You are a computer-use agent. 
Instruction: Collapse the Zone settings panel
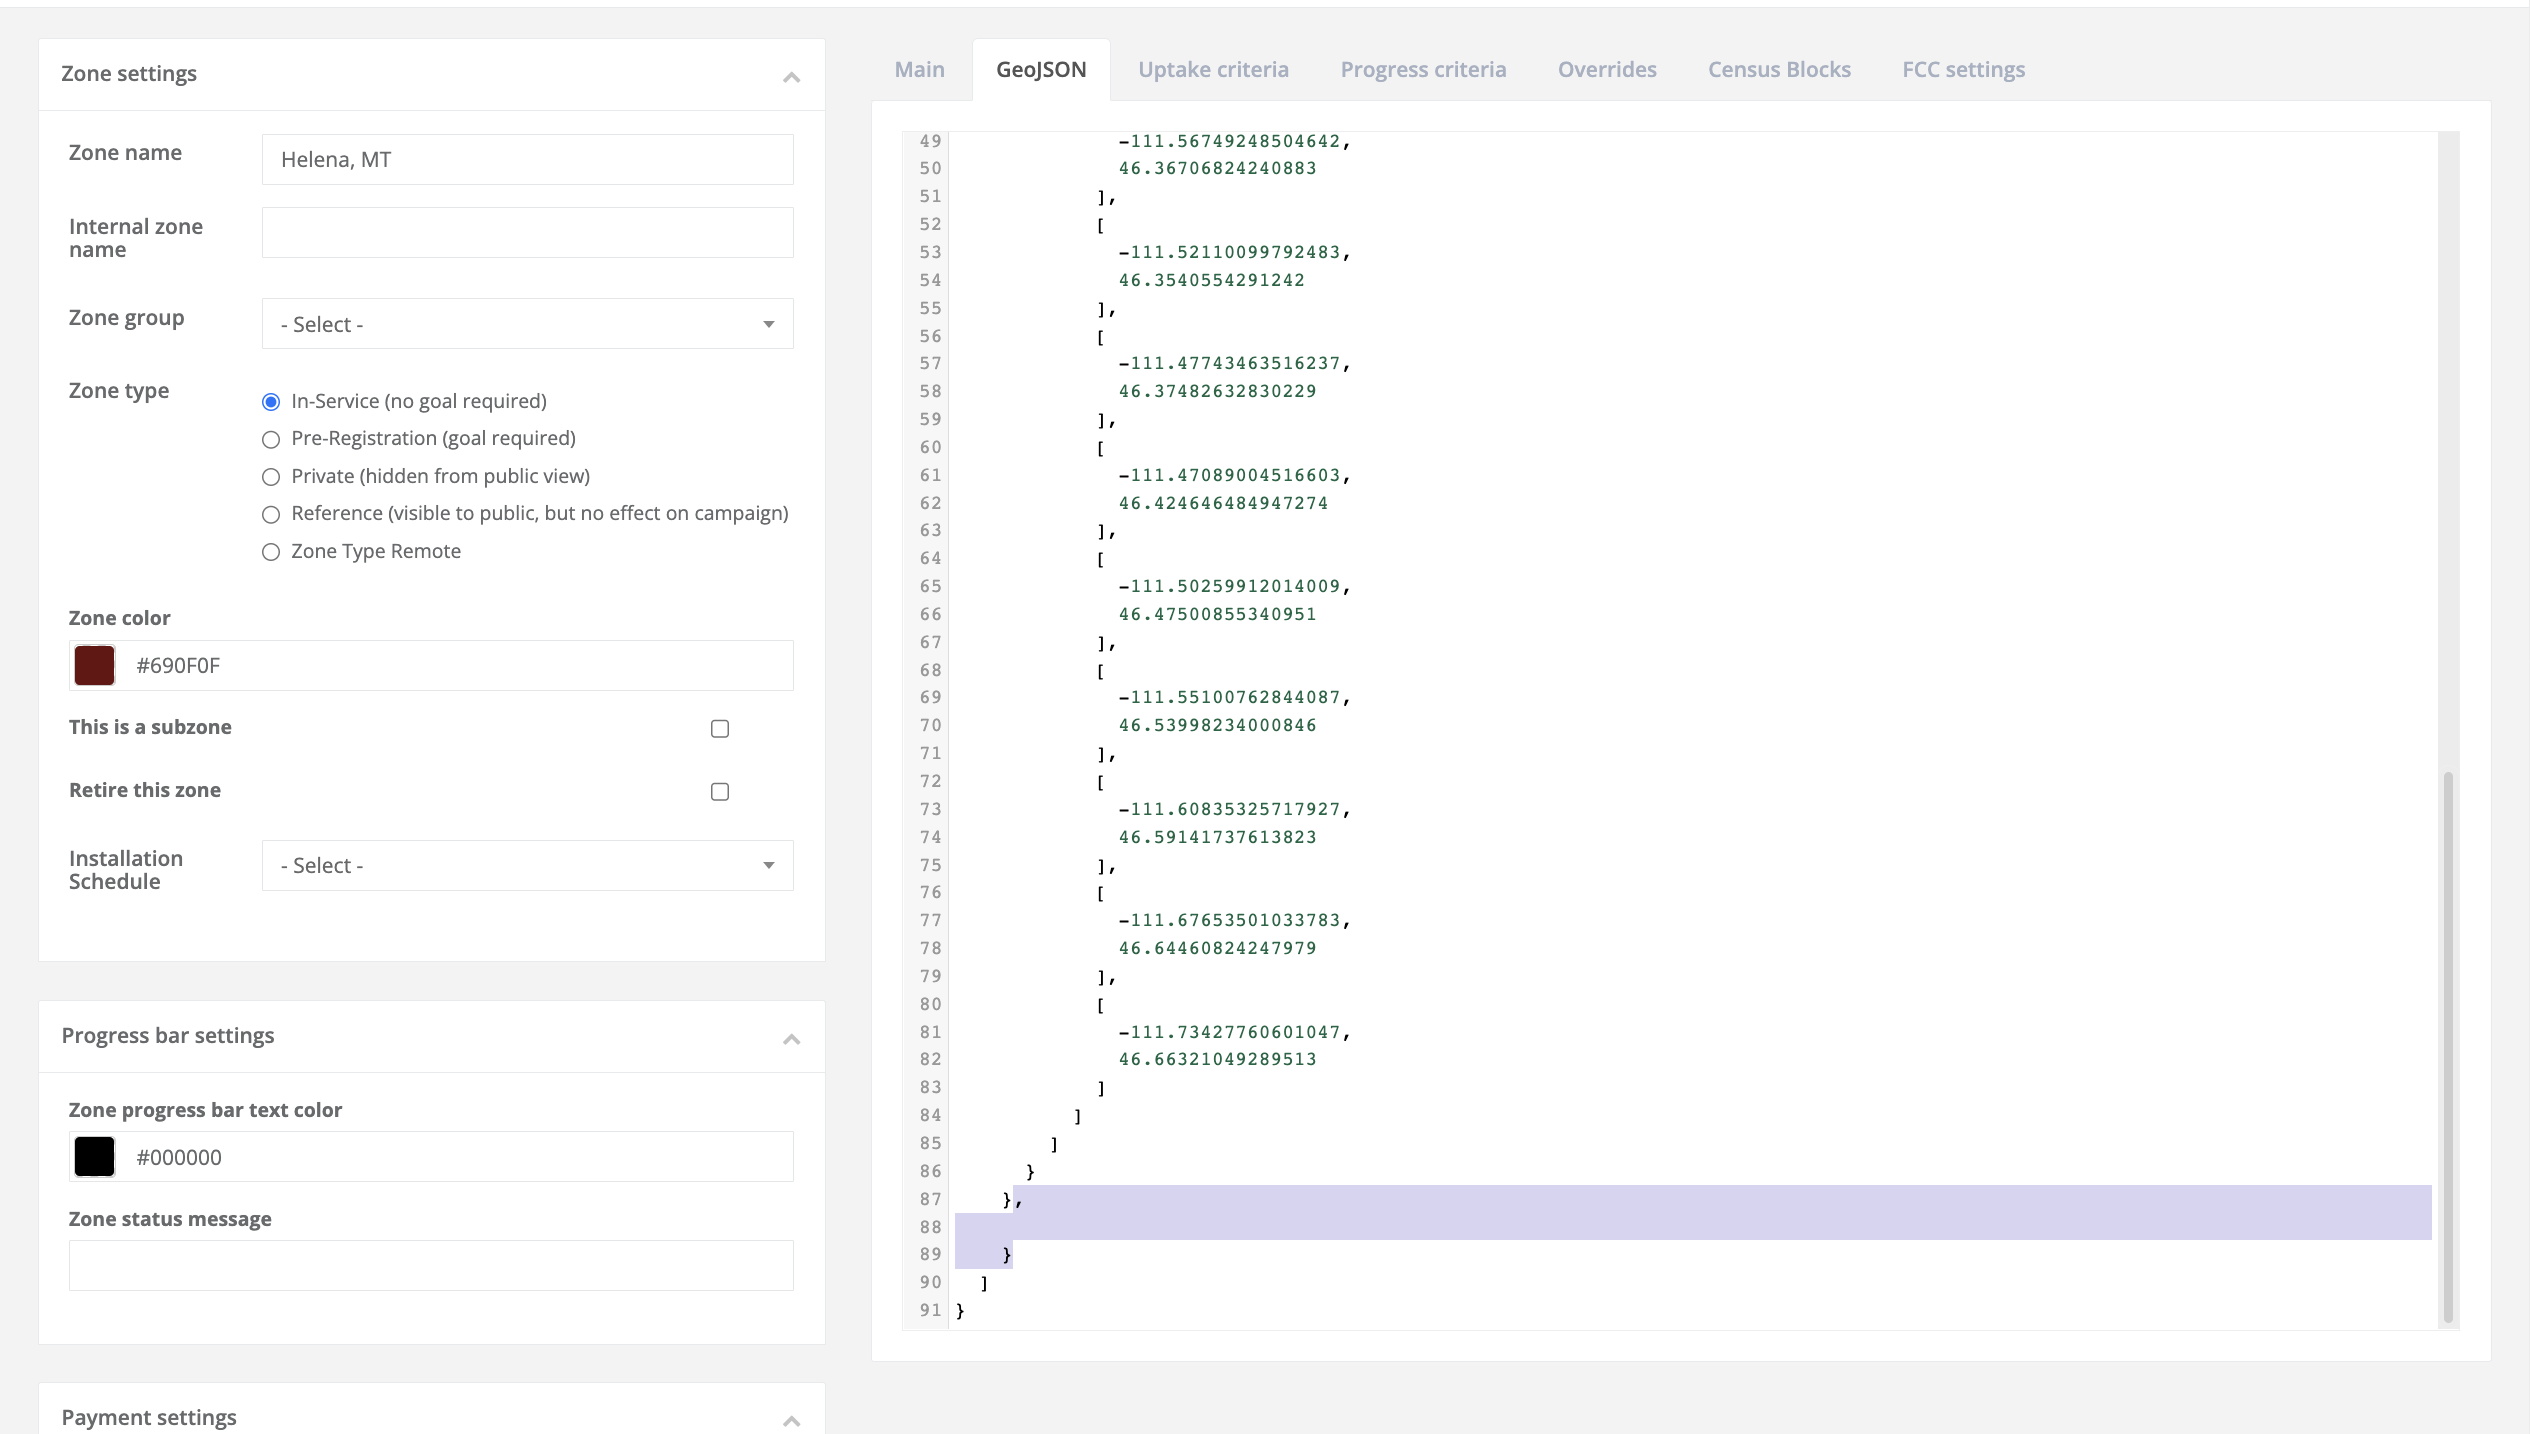(791, 75)
